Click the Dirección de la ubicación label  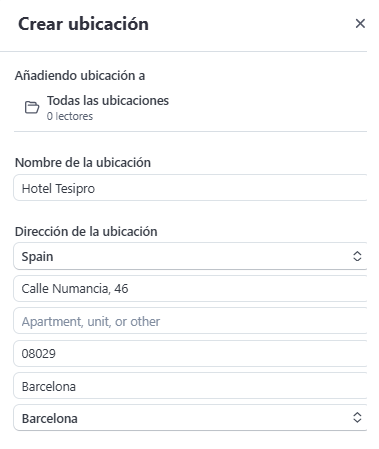click(x=86, y=231)
